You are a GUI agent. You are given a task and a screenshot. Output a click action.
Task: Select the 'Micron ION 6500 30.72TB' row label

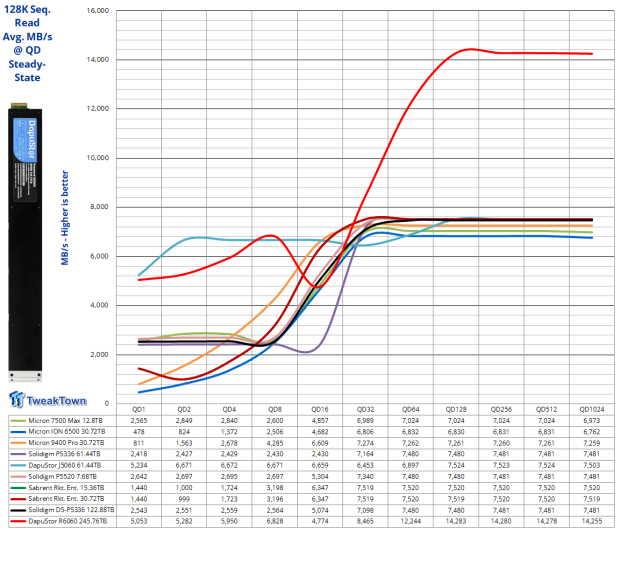click(x=67, y=432)
